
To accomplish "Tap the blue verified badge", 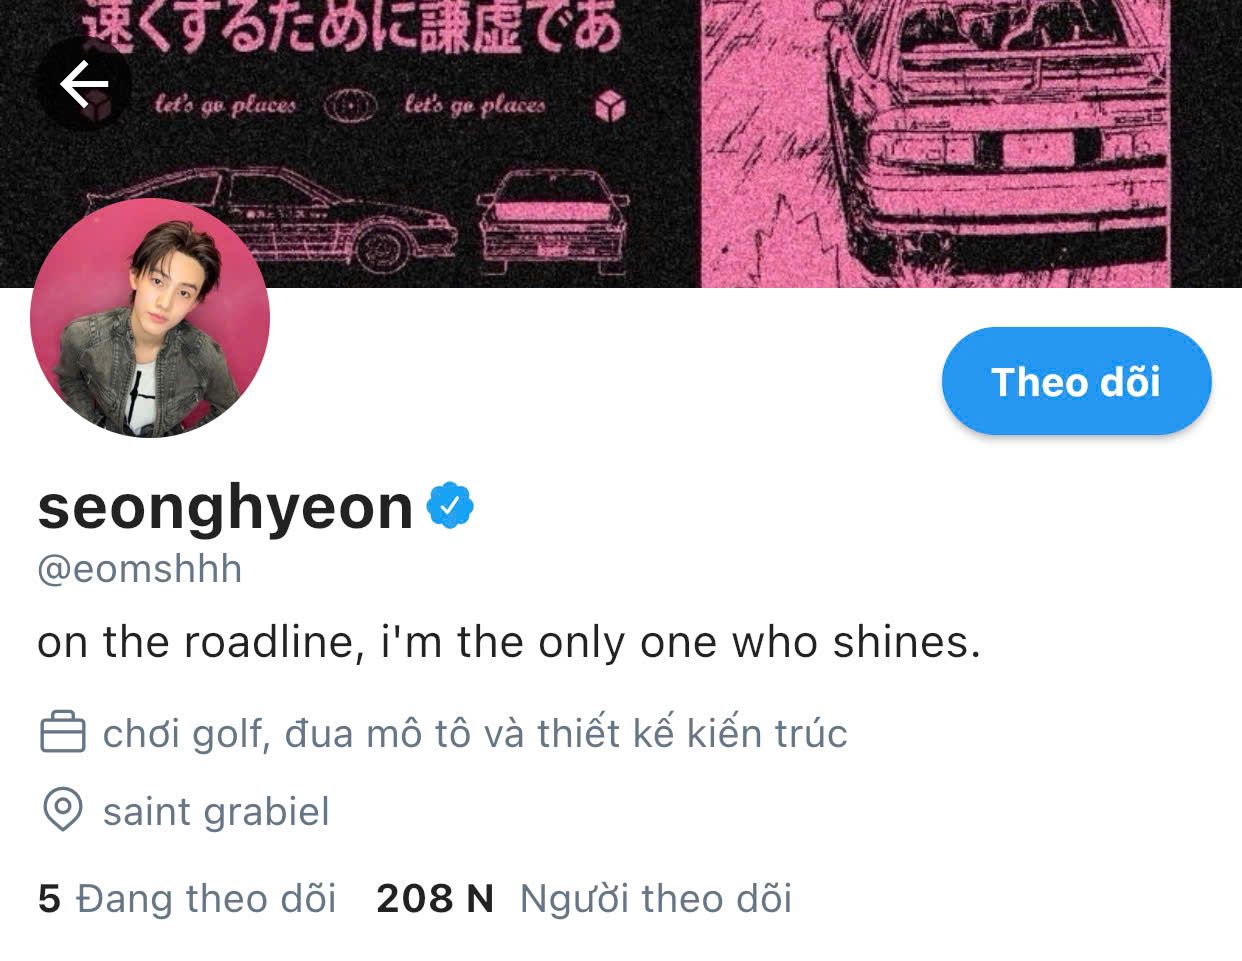I will 450,507.
